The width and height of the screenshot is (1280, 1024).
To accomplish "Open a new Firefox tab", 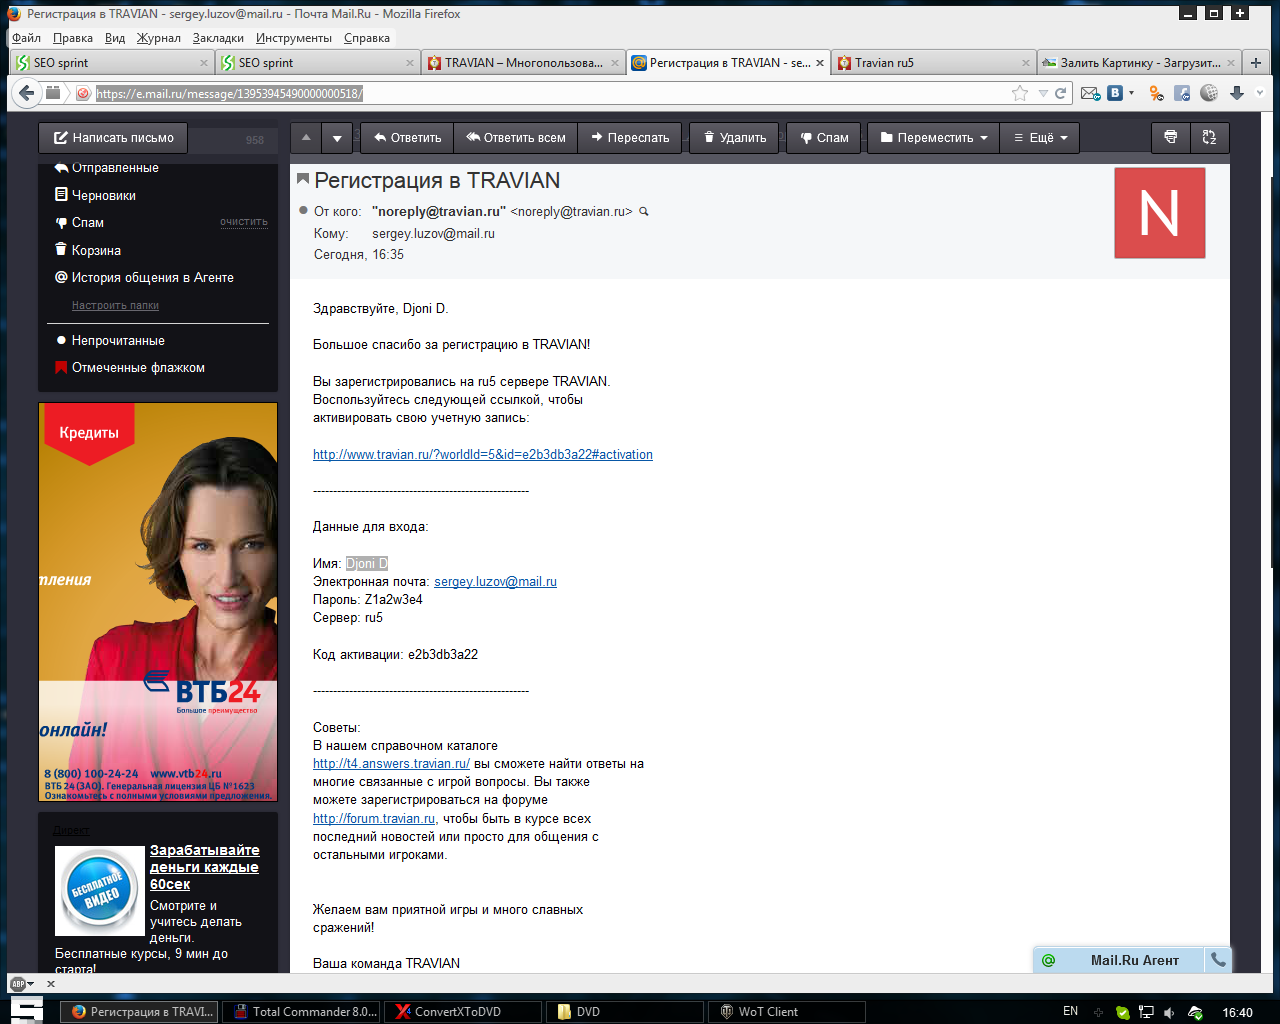I will pyautogui.click(x=1256, y=62).
